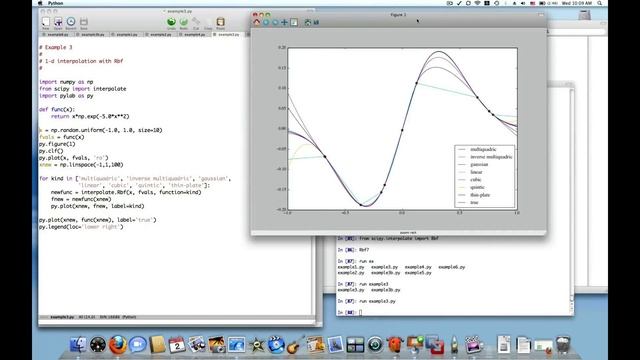The width and height of the screenshot is (640, 360).
Task: Click code line 'py.figure(1)'
Action: coord(57,144)
